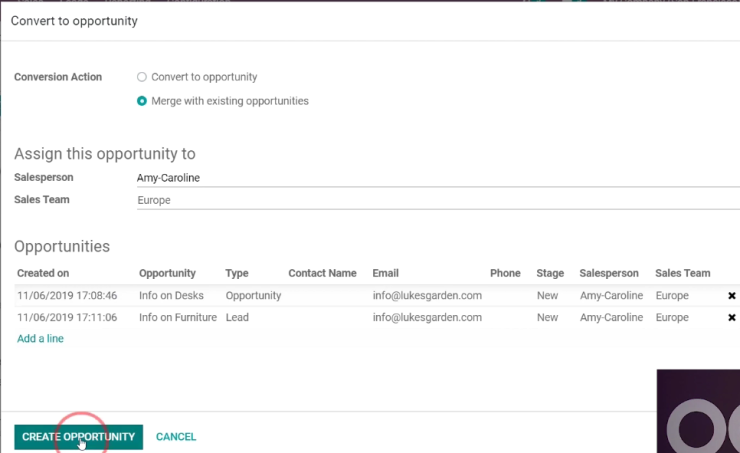This screenshot has width=740, height=453.
Task: Sort by Sales Team column header
Action: pos(682,273)
